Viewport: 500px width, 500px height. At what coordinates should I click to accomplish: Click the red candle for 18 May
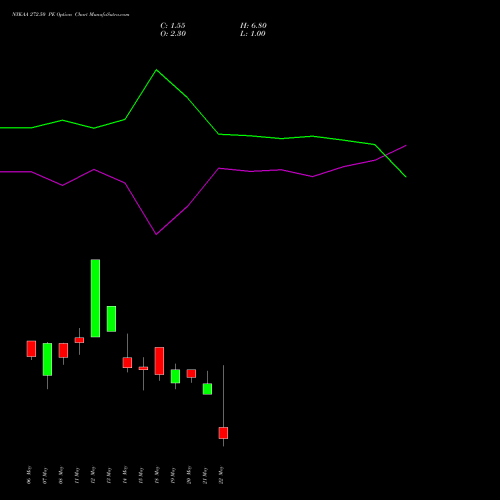(159, 361)
